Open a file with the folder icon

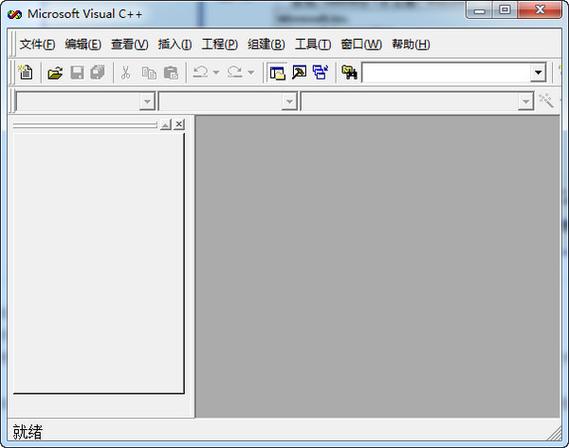55,73
